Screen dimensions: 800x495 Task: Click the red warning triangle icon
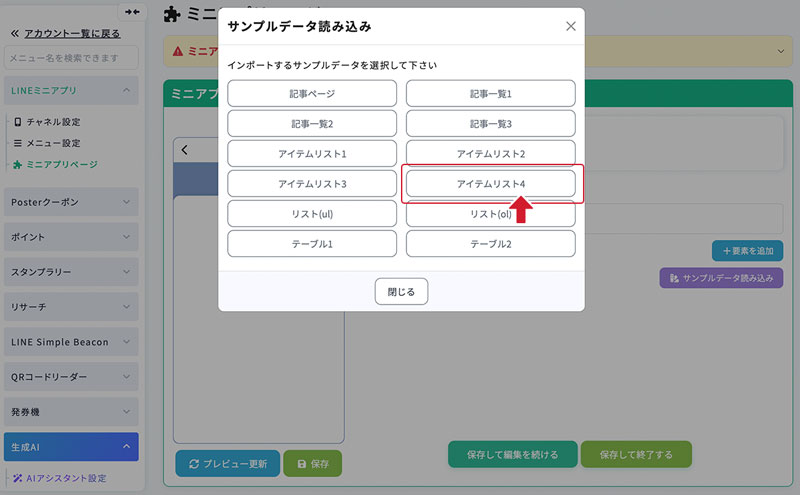[x=178, y=51]
